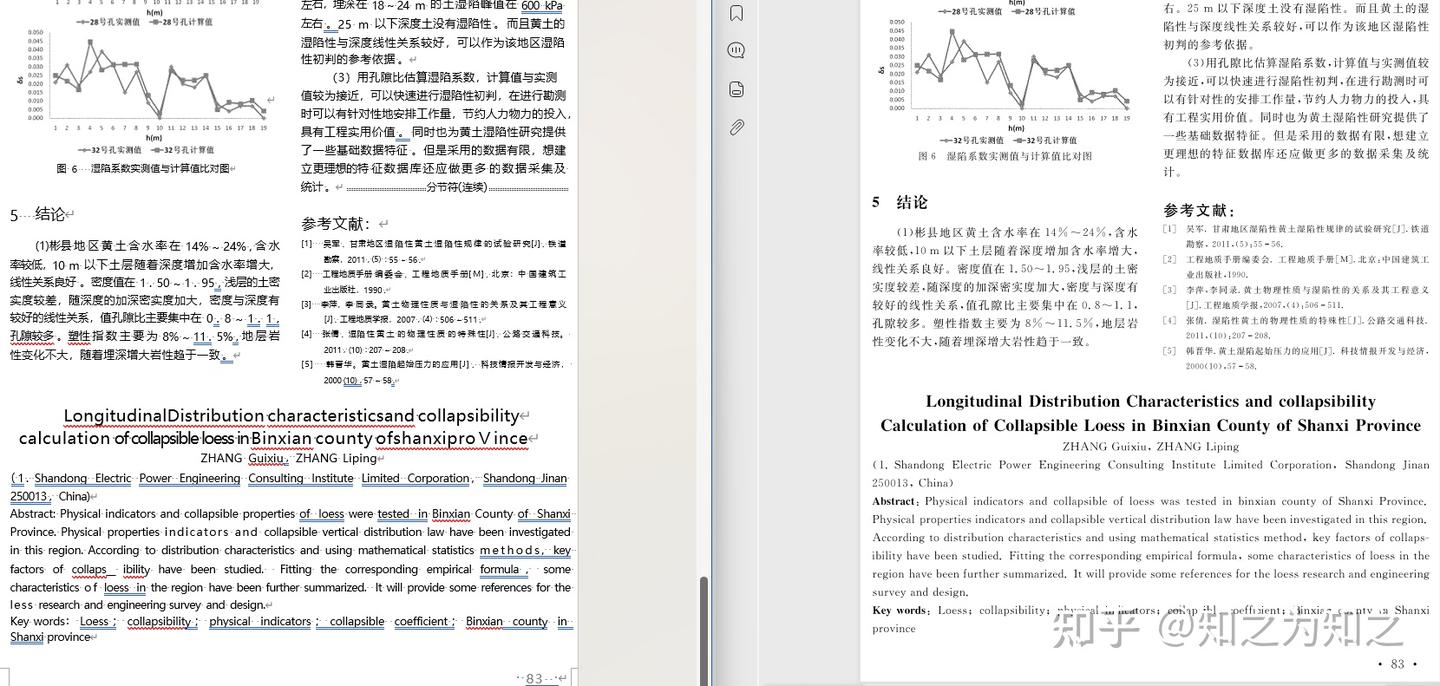Click the '(1)彬县地区黄土含水率在 14%～24%' paragraph in PDF
1440x686 pixels.
[1005, 286]
